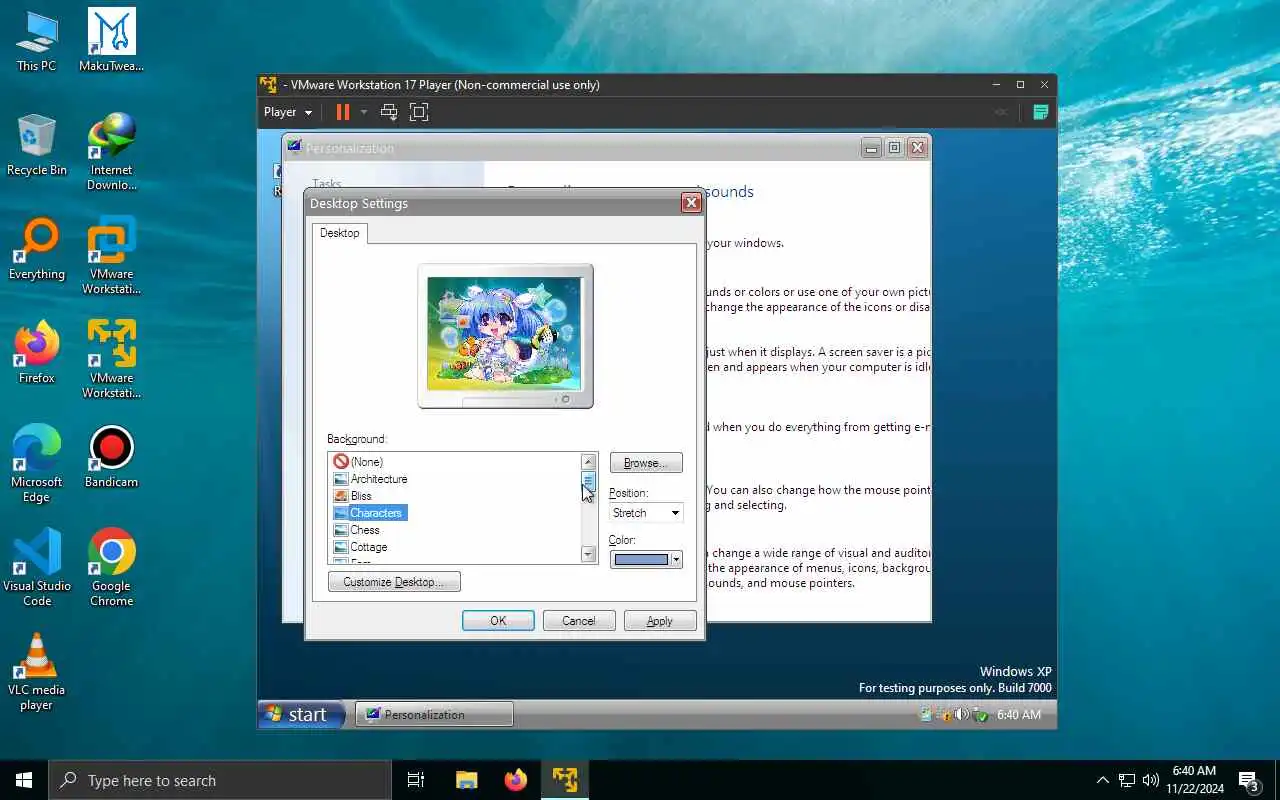Open the host notification center icon
The height and width of the screenshot is (800, 1280).
pyautogui.click(x=1249, y=780)
